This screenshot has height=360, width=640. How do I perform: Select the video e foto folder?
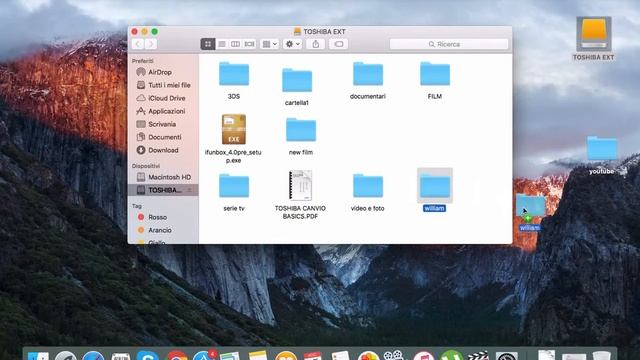pyautogui.click(x=368, y=186)
